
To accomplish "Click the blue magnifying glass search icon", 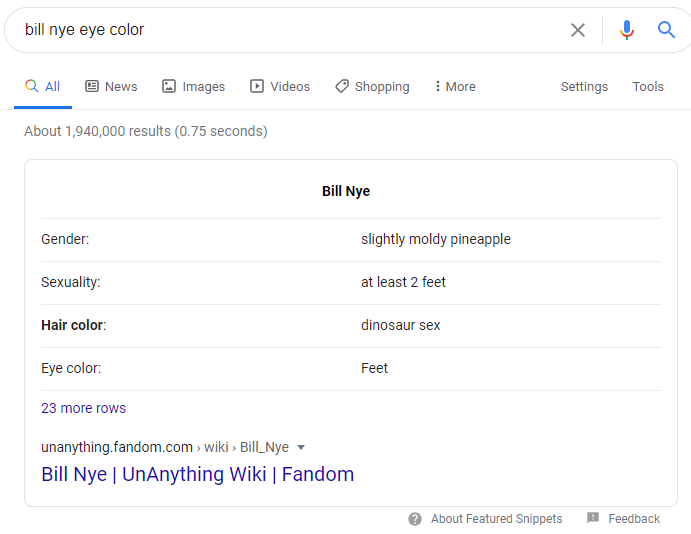I will point(666,30).
